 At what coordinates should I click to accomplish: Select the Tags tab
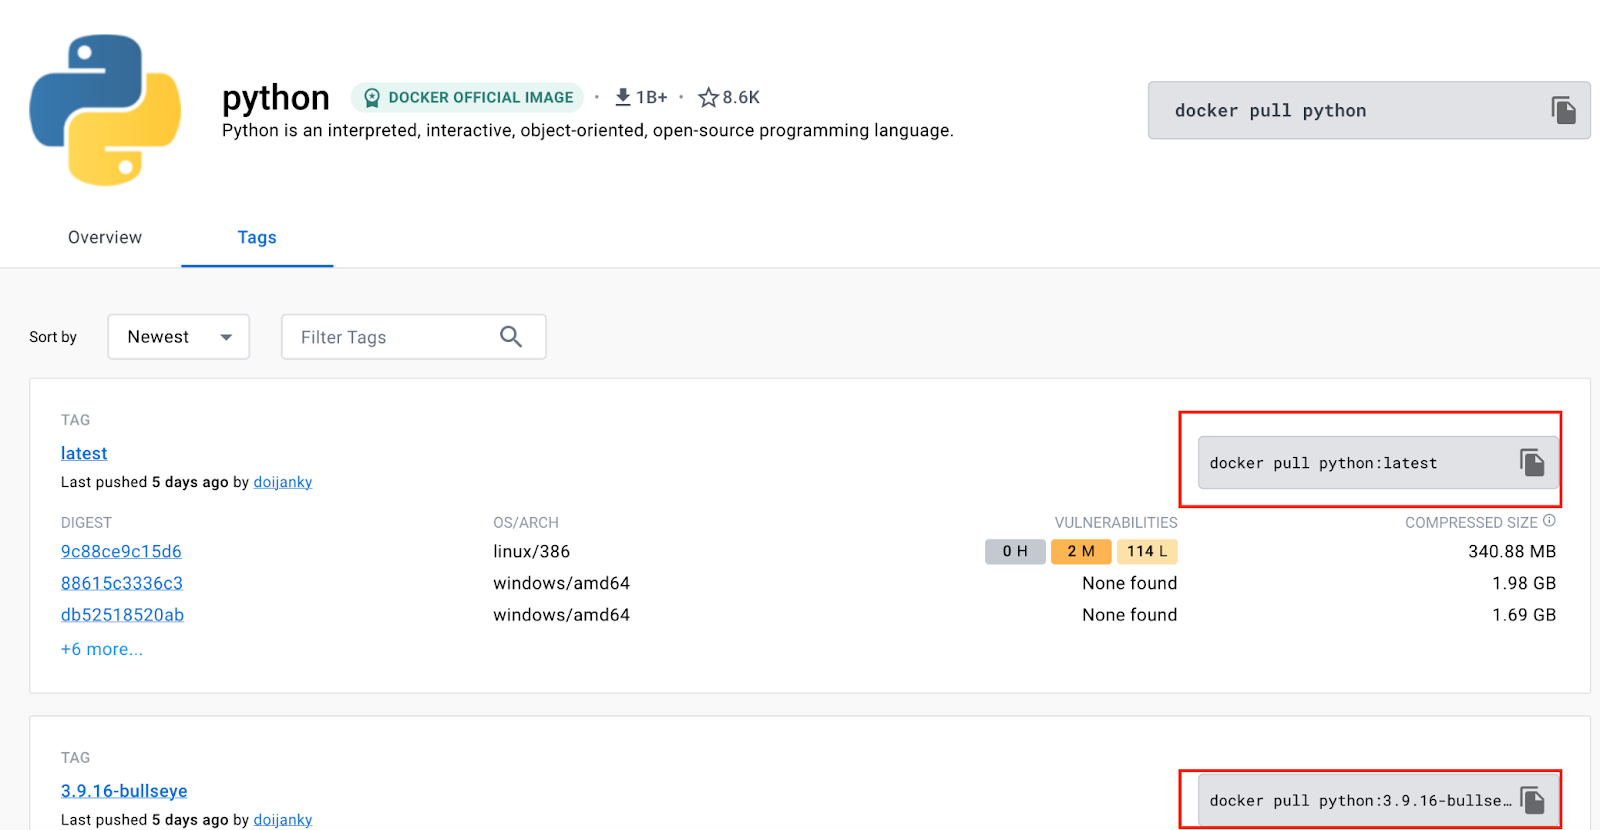257,237
